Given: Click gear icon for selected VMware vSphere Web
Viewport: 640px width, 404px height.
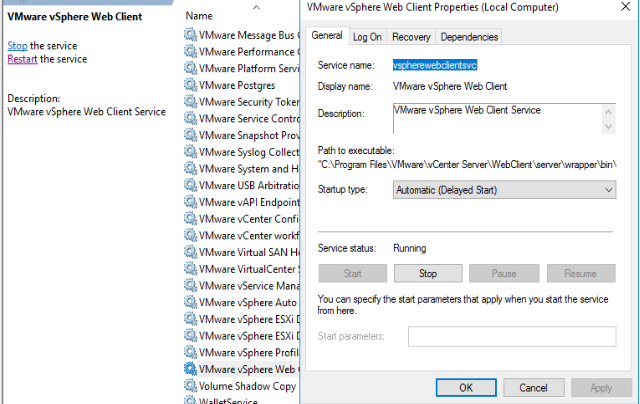Looking at the screenshot, I should 190,369.
